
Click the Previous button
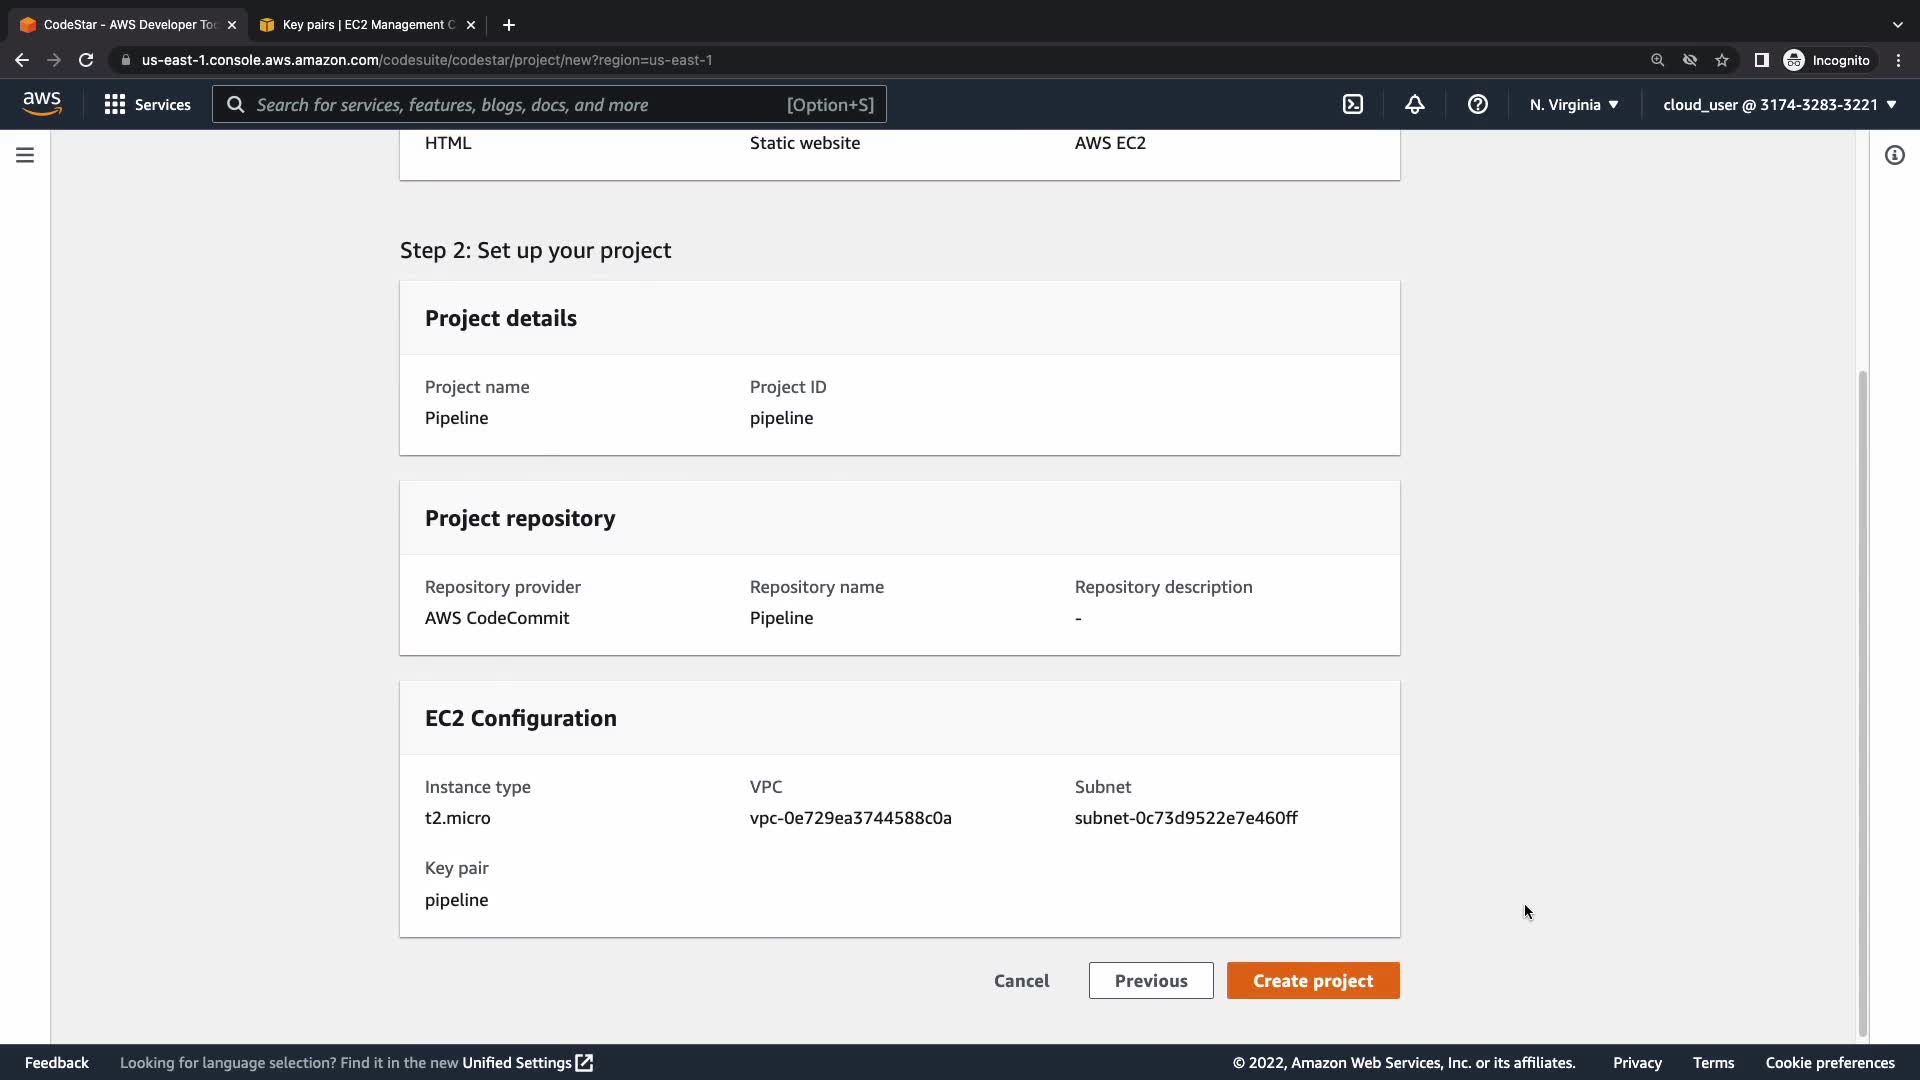coord(1150,980)
